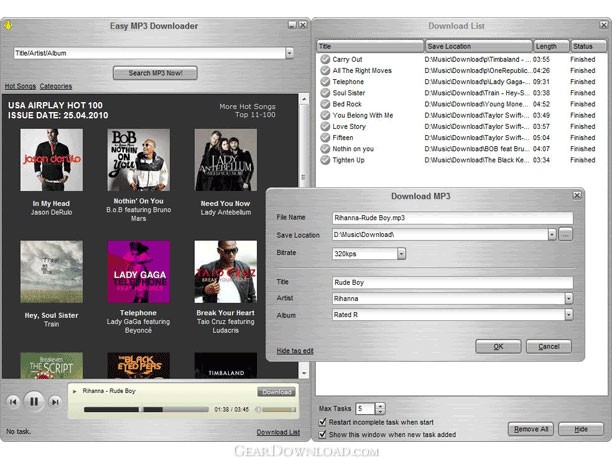Click the status icon of Love Story row

tap(325, 126)
